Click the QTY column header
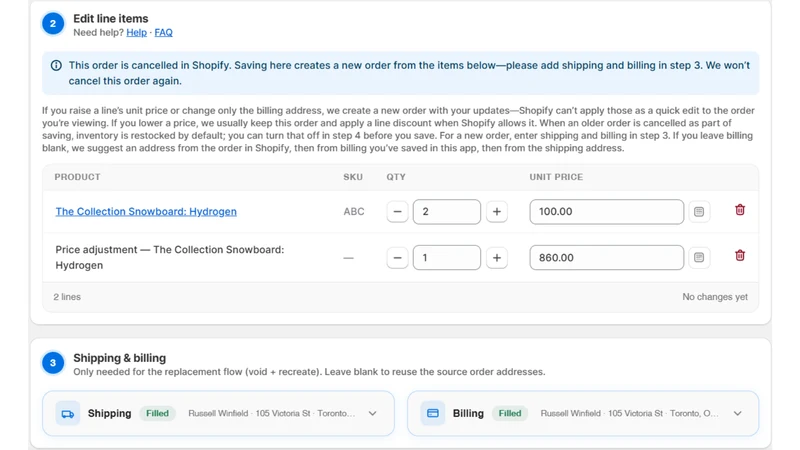Image resolution: width=800 pixels, height=450 pixels. click(396, 177)
